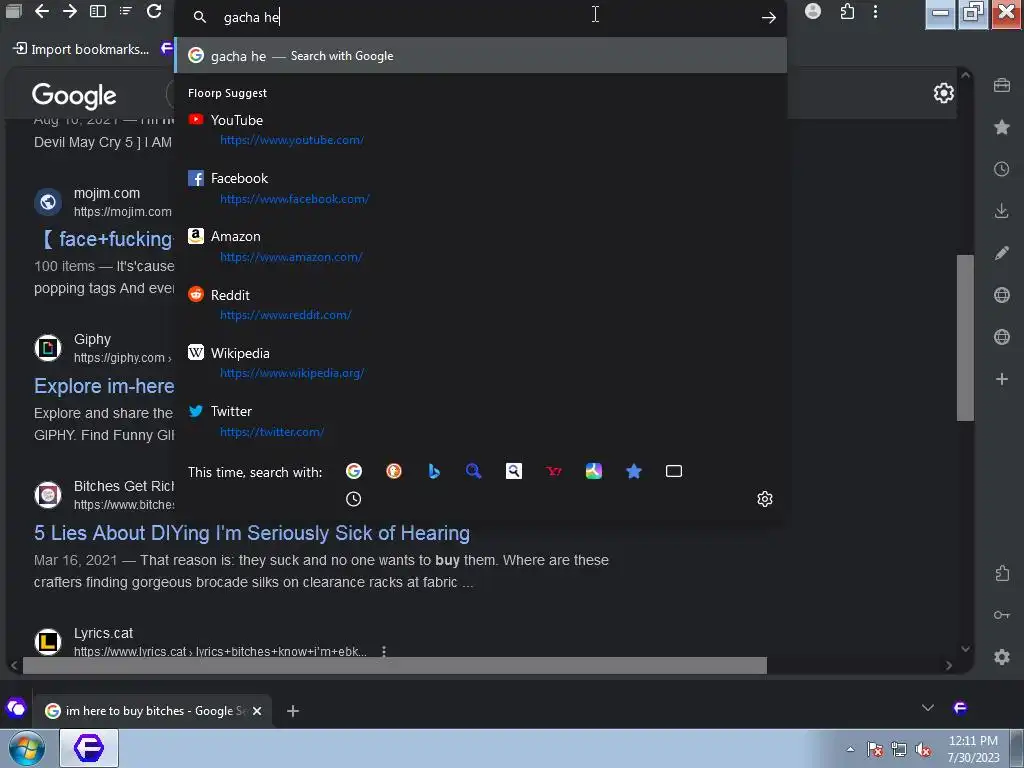Open search settings gear in dropdown
Viewport: 1024px width, 768px height.
click(x=765, y=499)
